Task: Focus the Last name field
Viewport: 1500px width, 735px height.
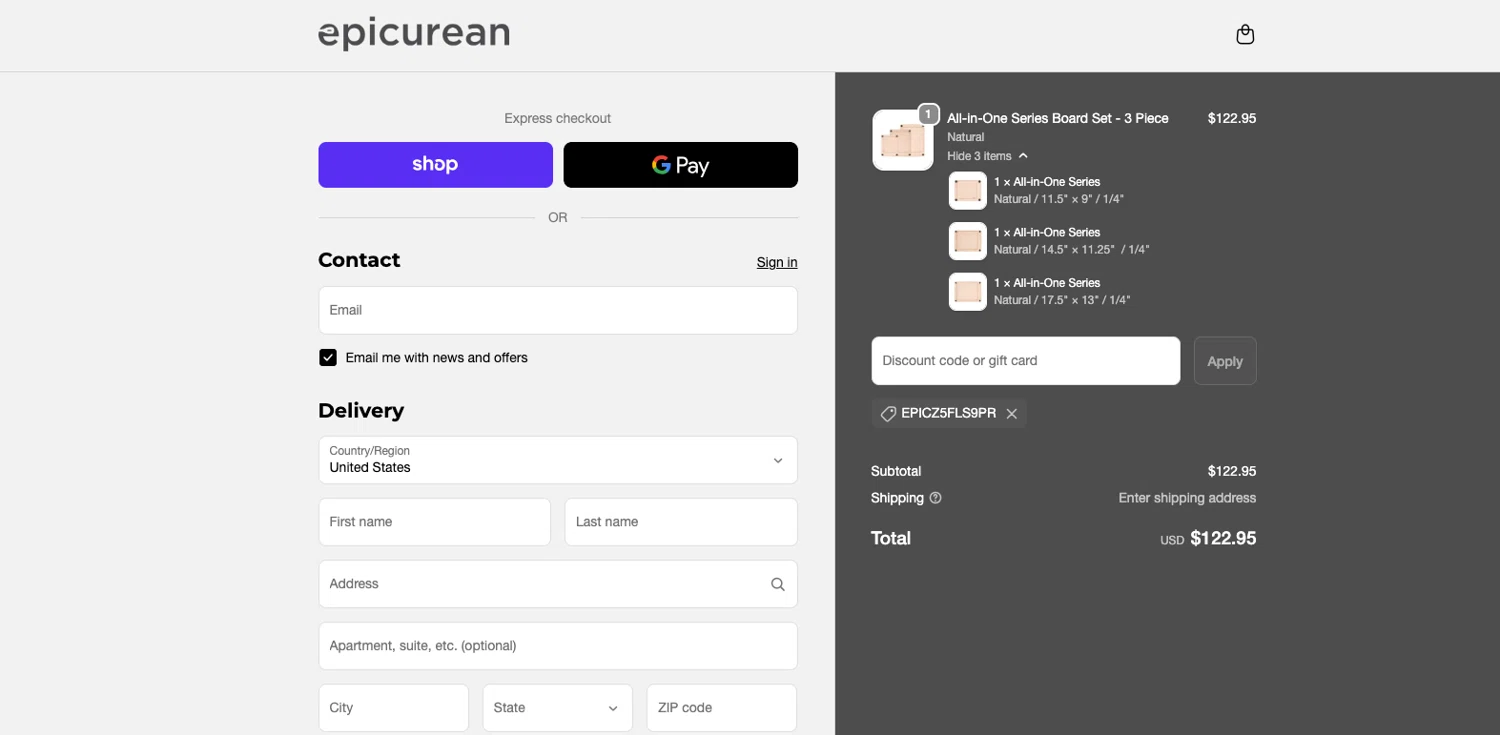Action: [x=681, y=522]
